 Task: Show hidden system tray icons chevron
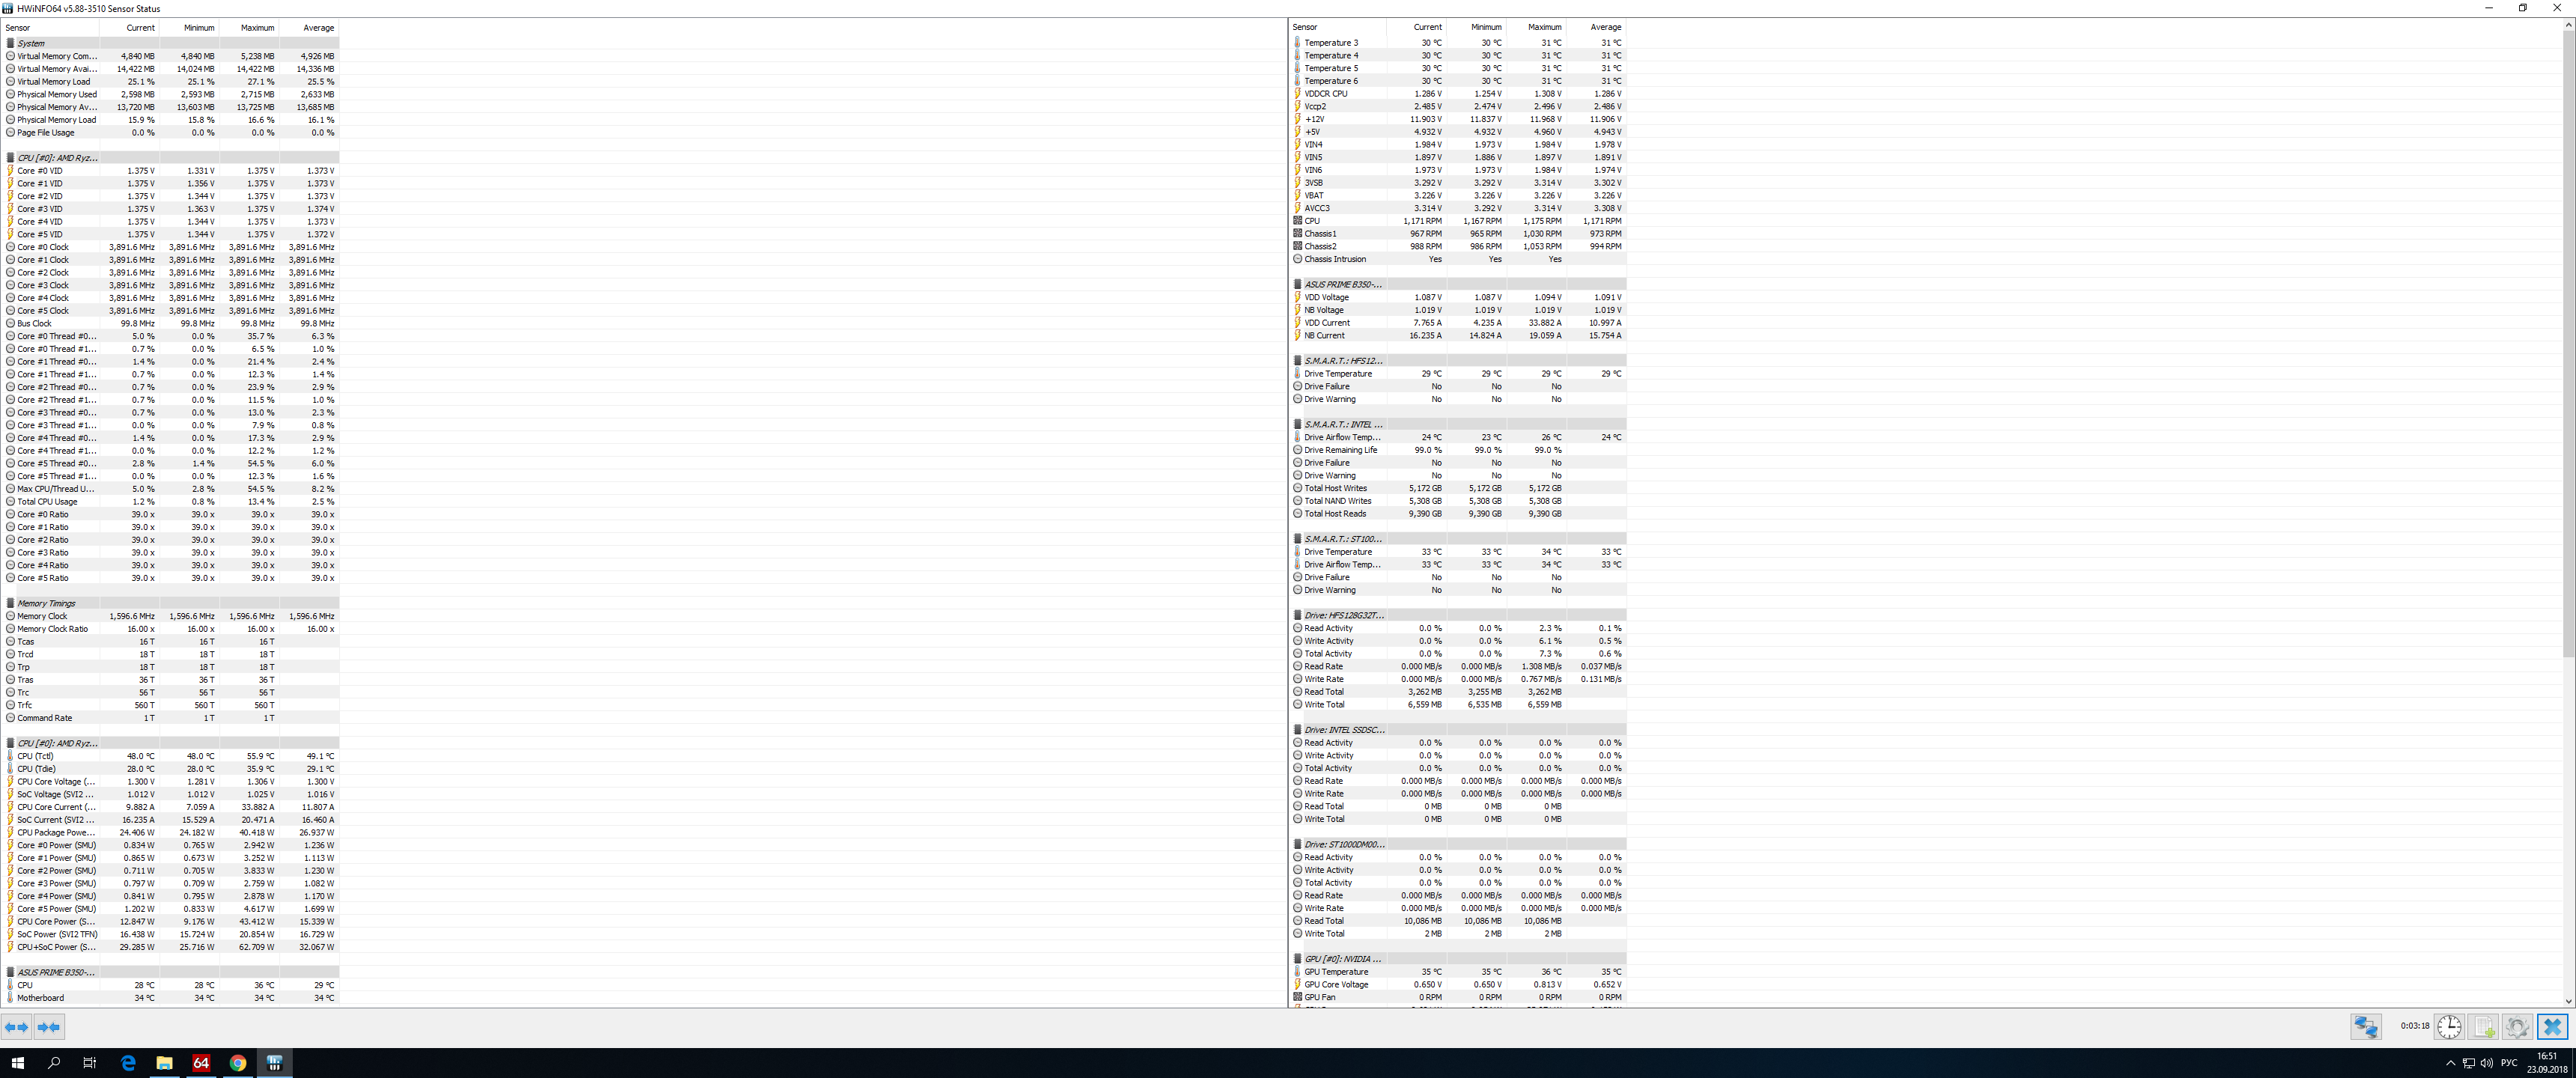click(2450, 1063)
